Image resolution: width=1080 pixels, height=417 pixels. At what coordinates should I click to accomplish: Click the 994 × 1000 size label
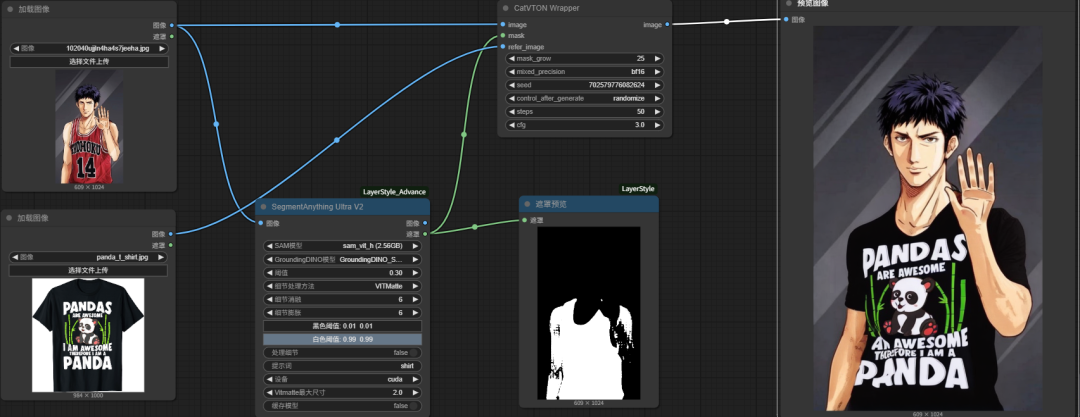pyautogui.click(x=87, y=396)
